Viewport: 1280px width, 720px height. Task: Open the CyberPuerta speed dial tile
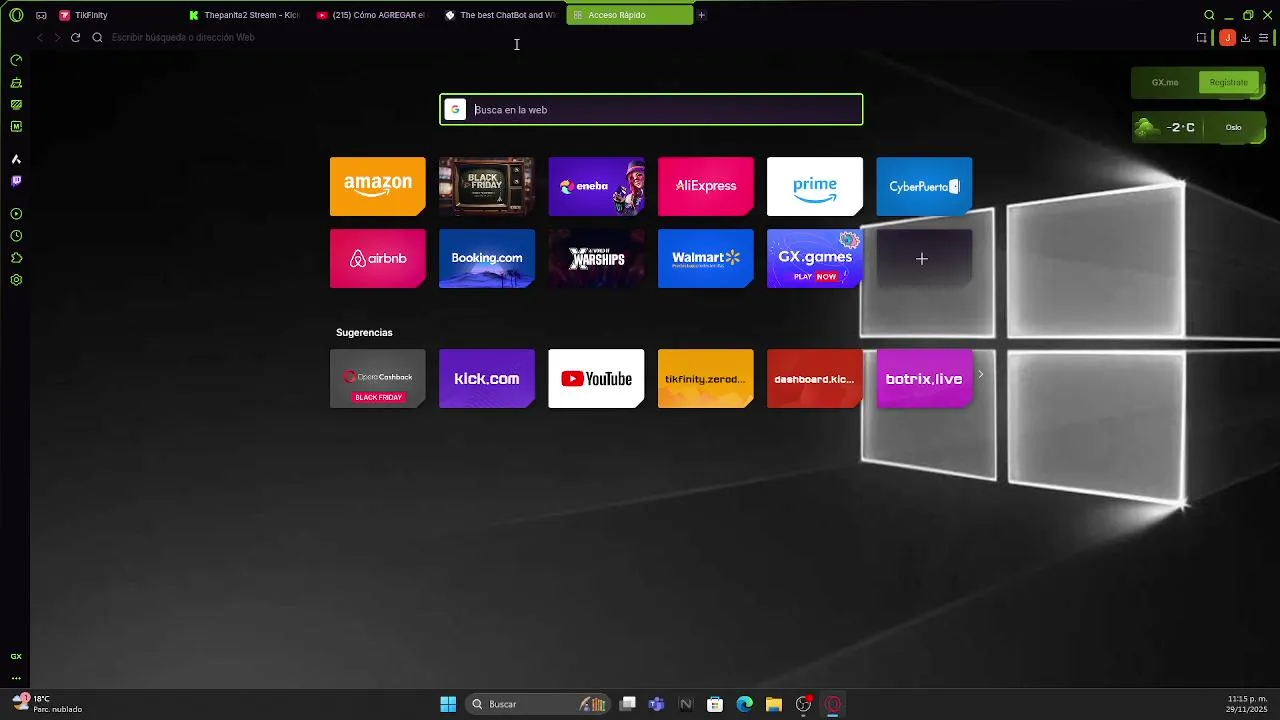pyautogui.click(x=924, y=186)
